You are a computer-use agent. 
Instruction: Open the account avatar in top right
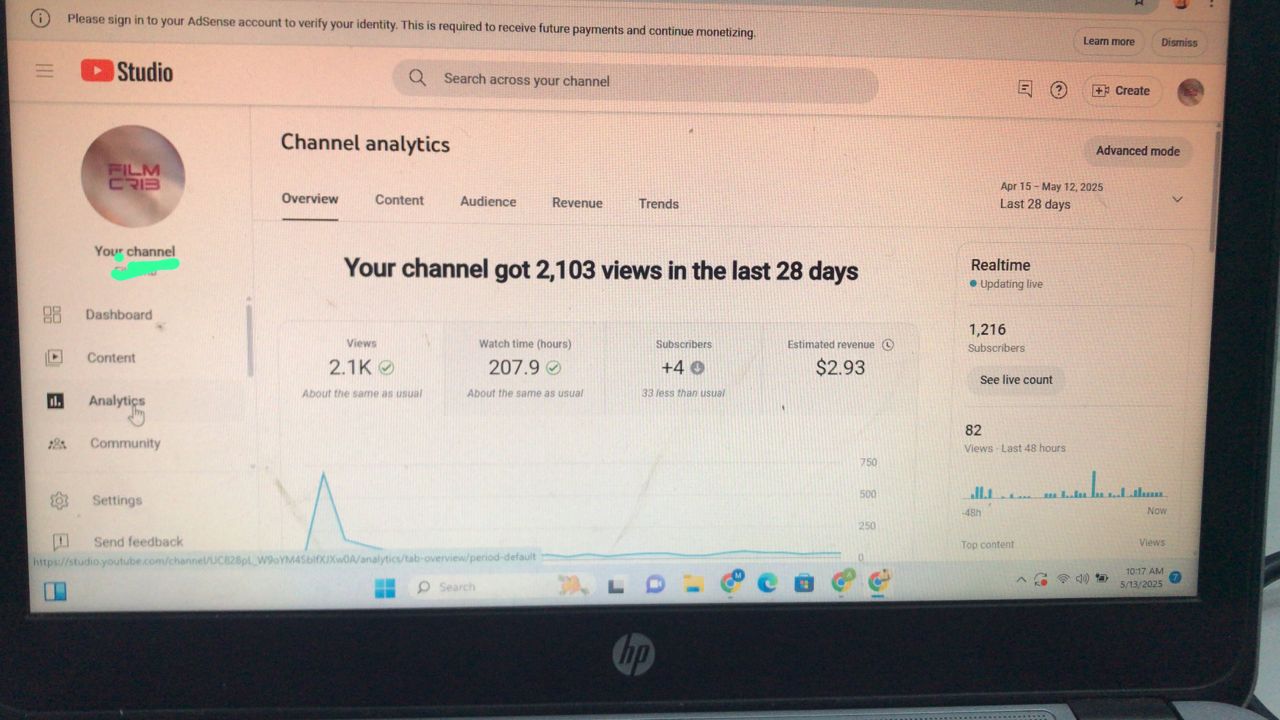(x=1190, y=92)
